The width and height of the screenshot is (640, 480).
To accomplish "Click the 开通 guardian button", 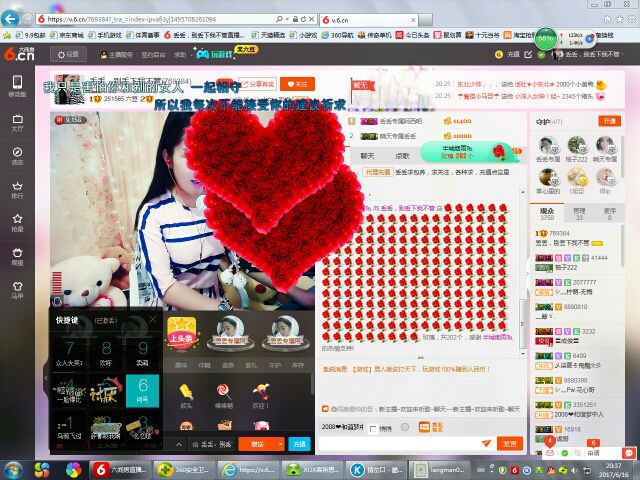I will pyautogui.click(x=609, y=121).
